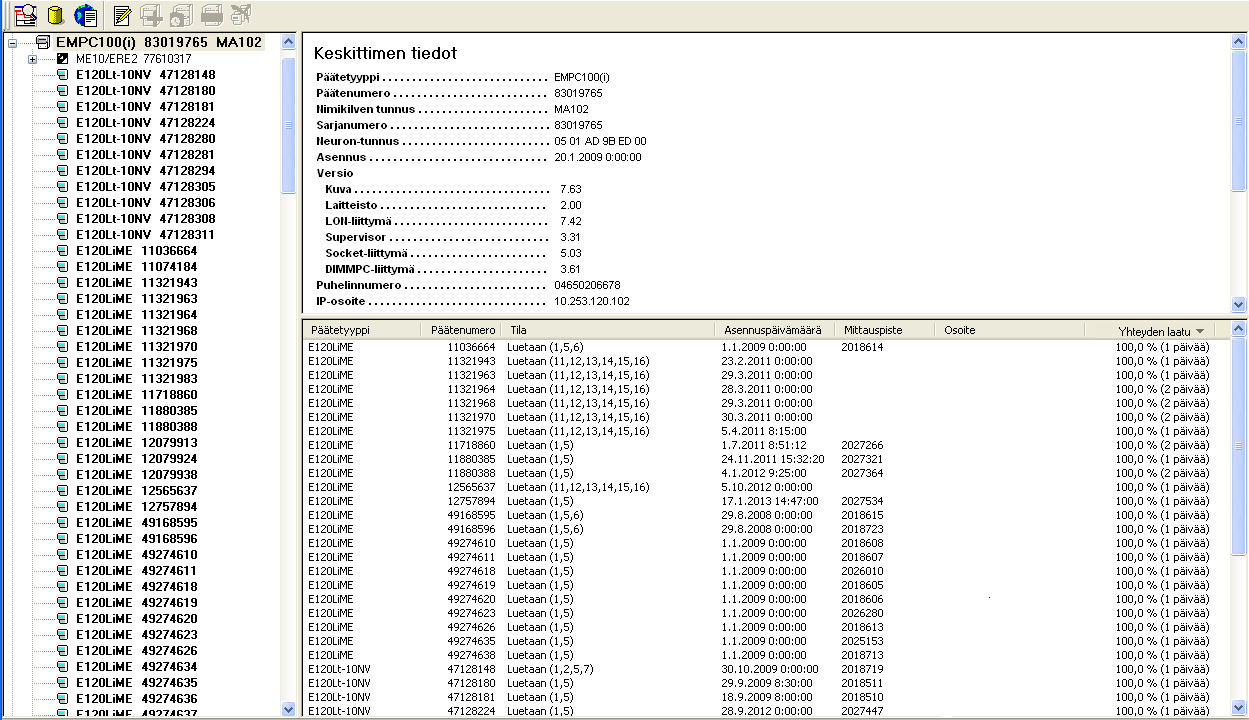The width and height of the screenshot is (1249, 720).
Task: Click Puhelinnumero value 04650206678
Action: tap(587, 285)
